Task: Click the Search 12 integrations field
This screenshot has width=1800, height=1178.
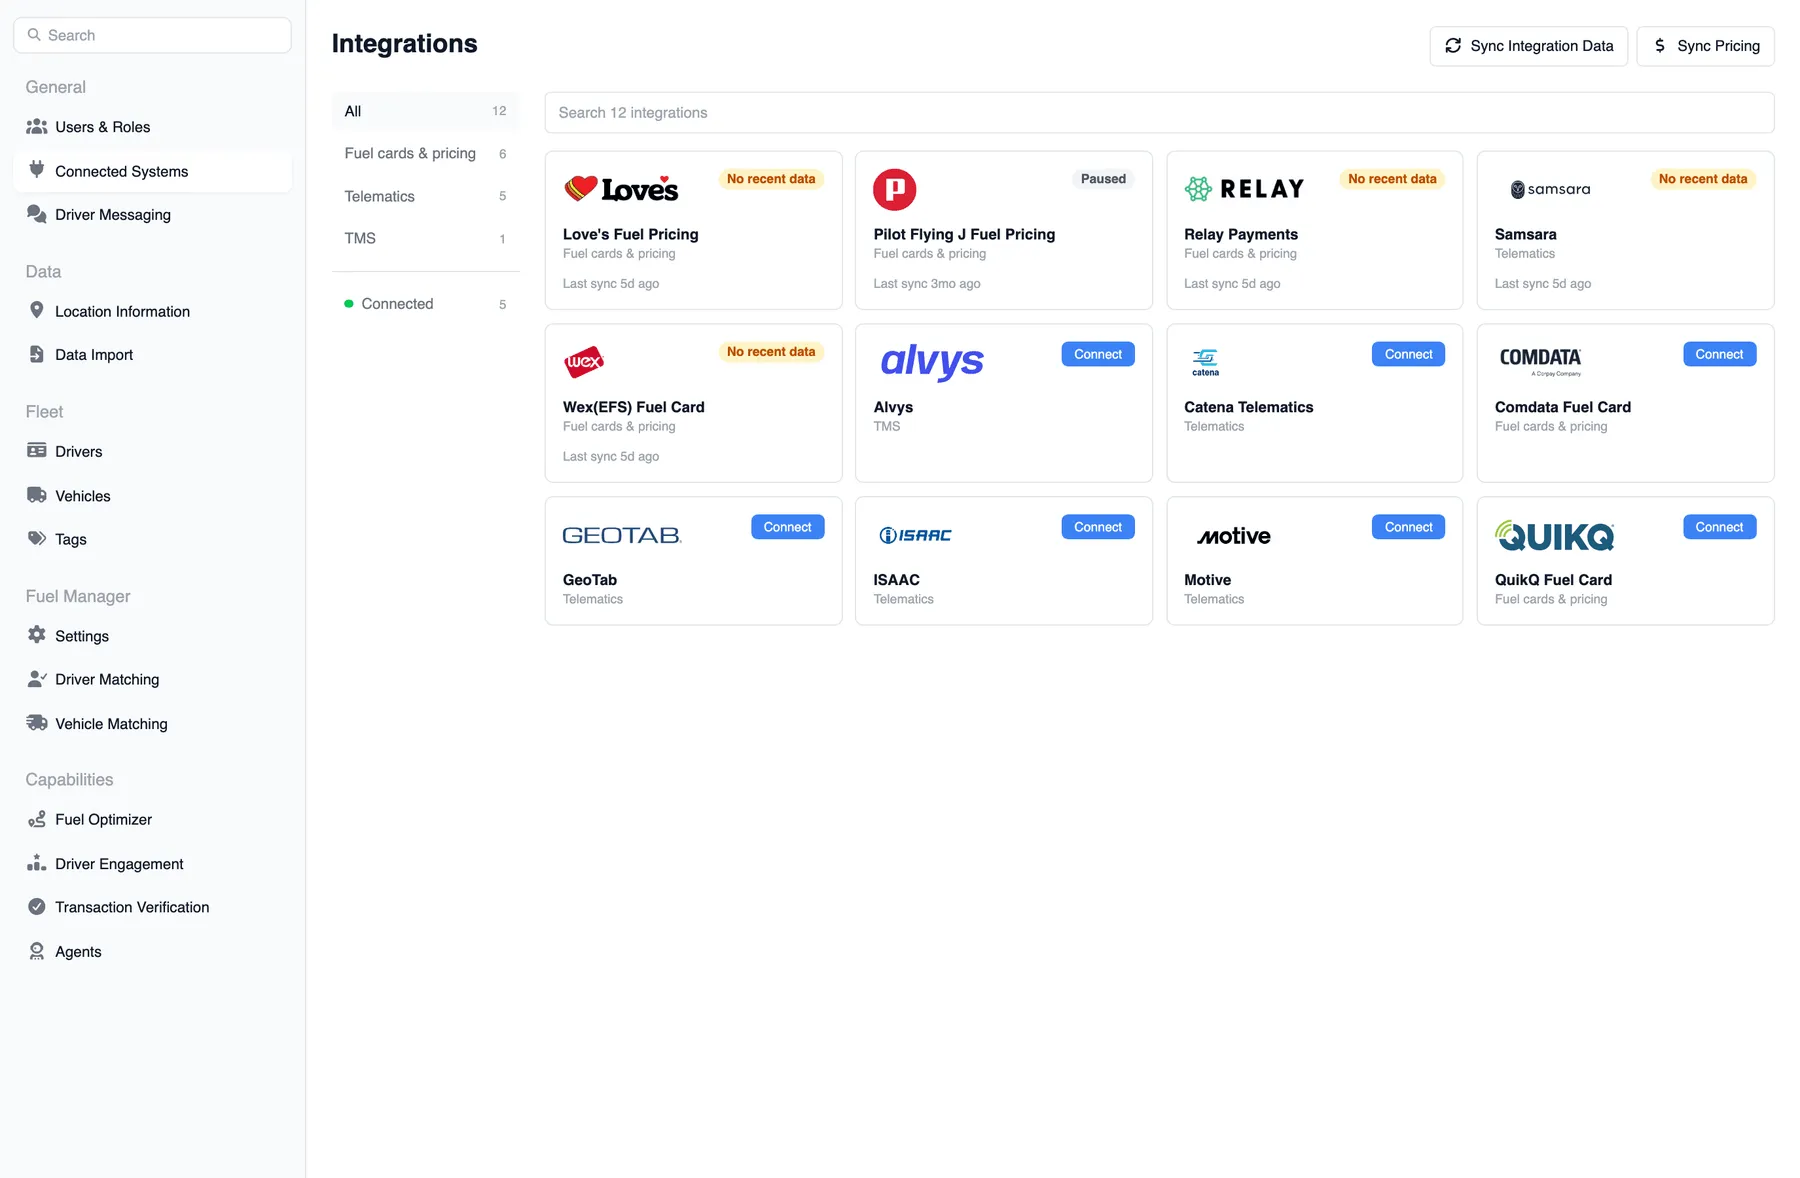Action: point(1159,113)
